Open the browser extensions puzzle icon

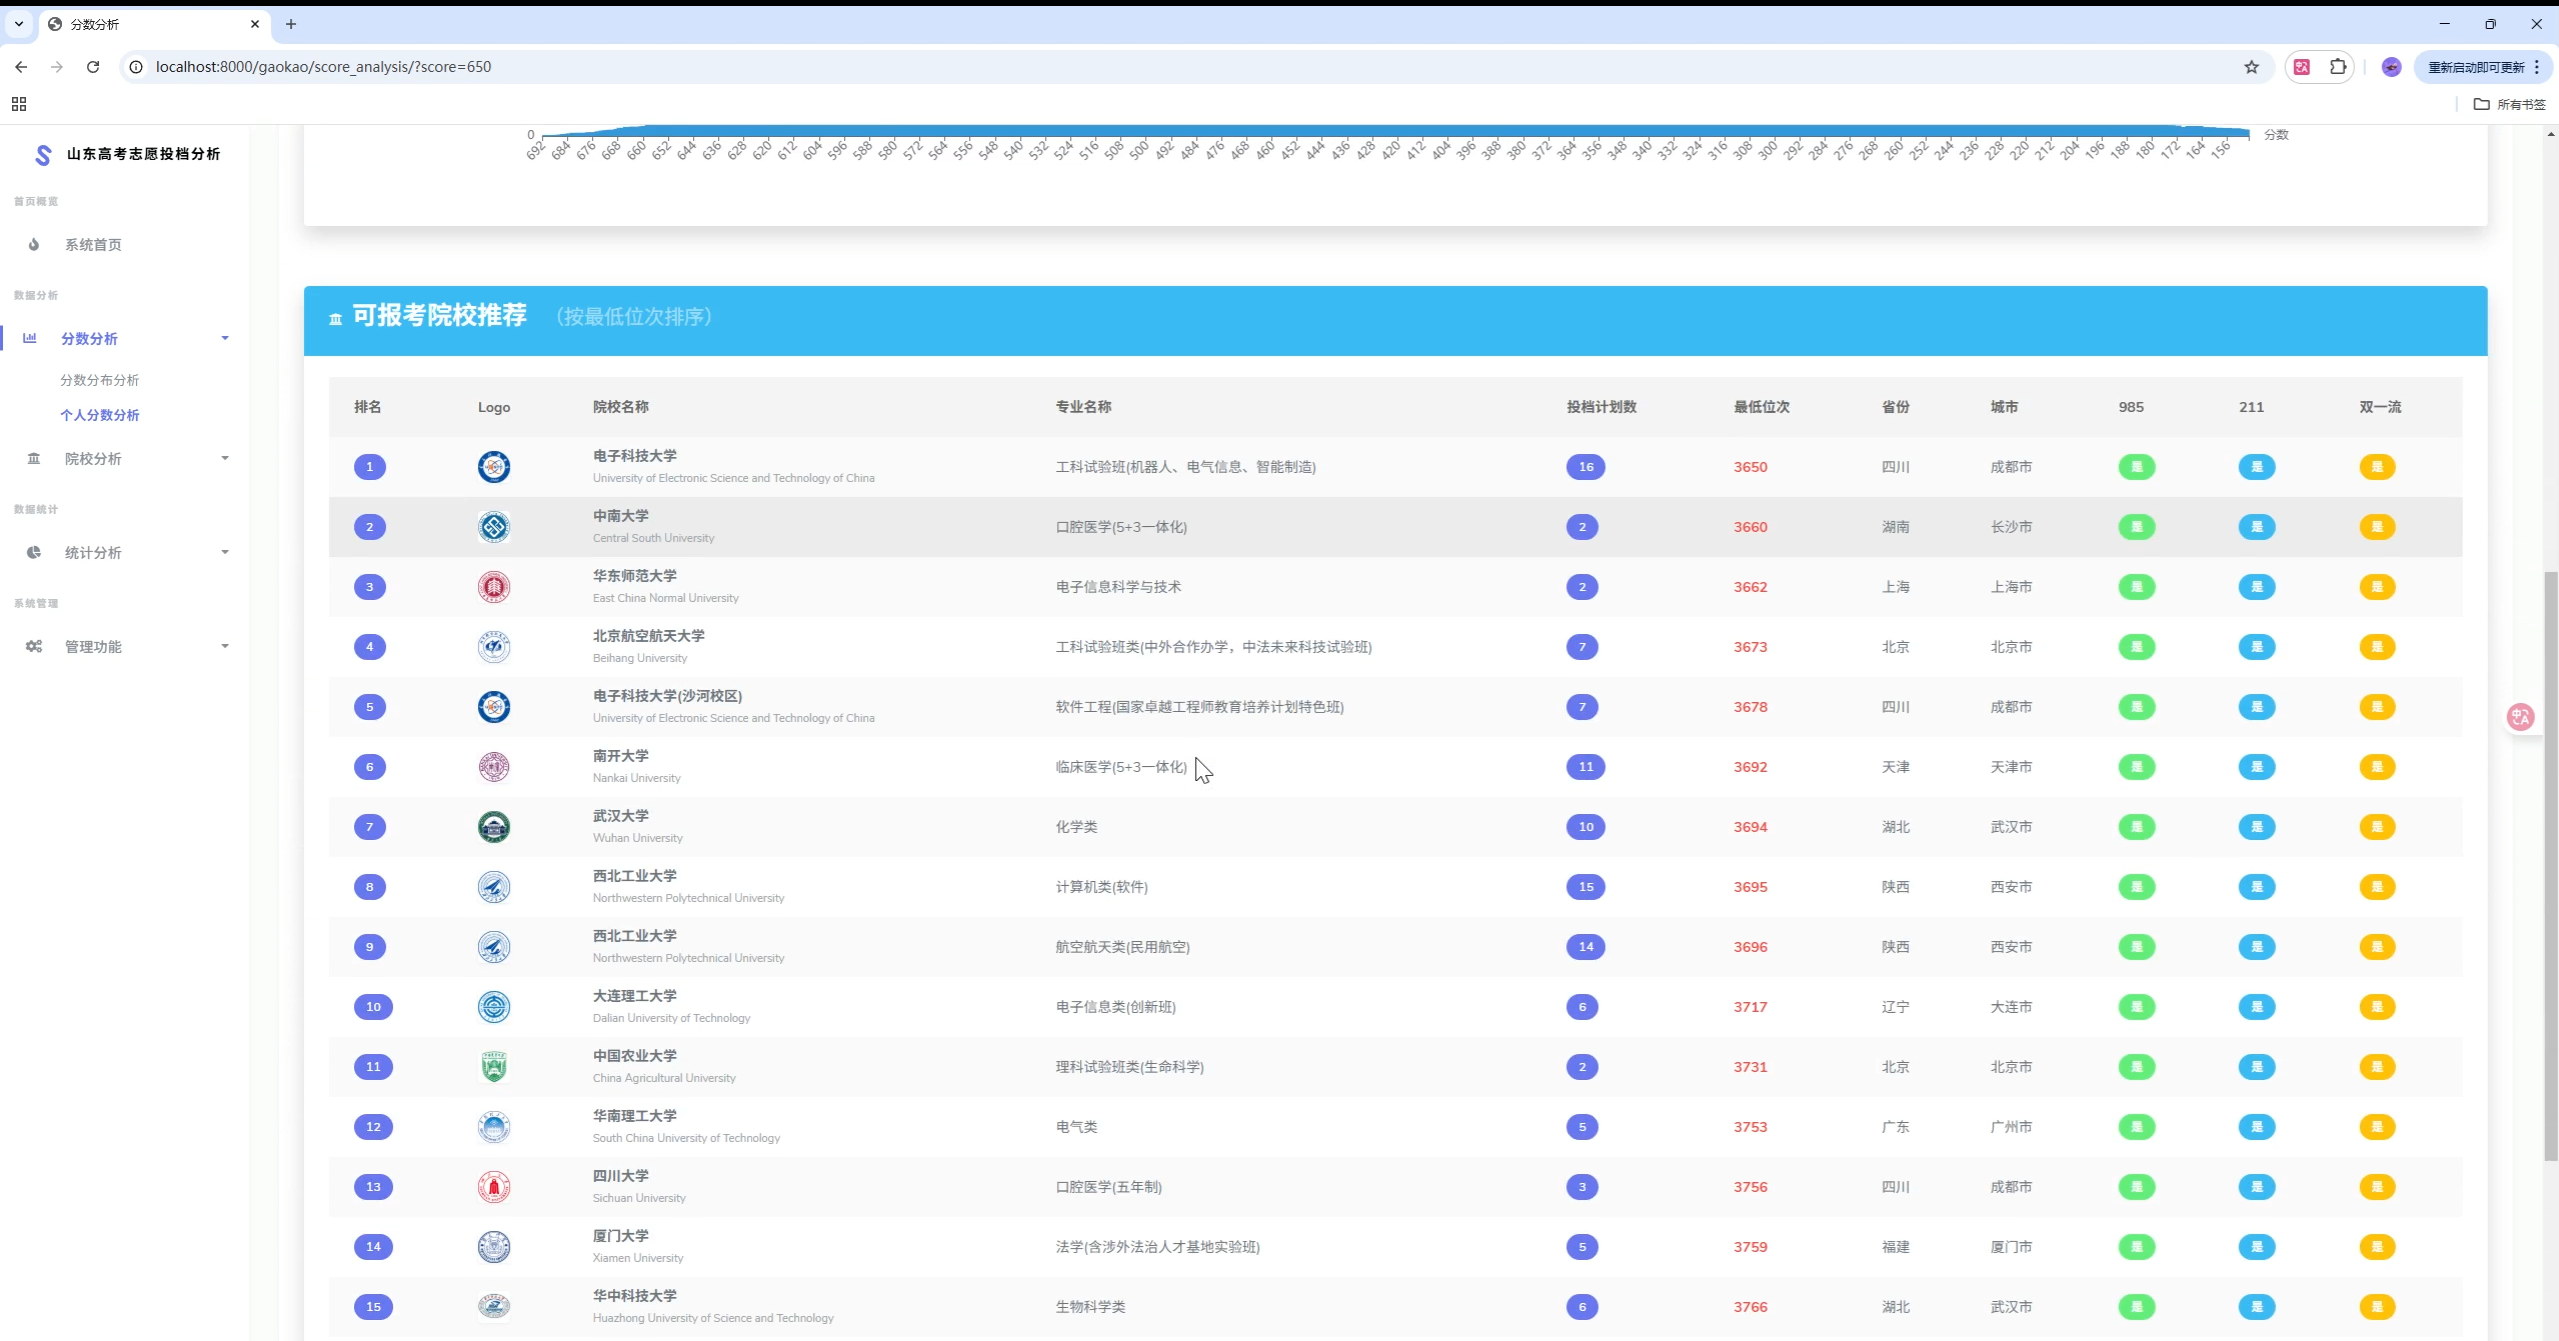(x=2338, y=67)
